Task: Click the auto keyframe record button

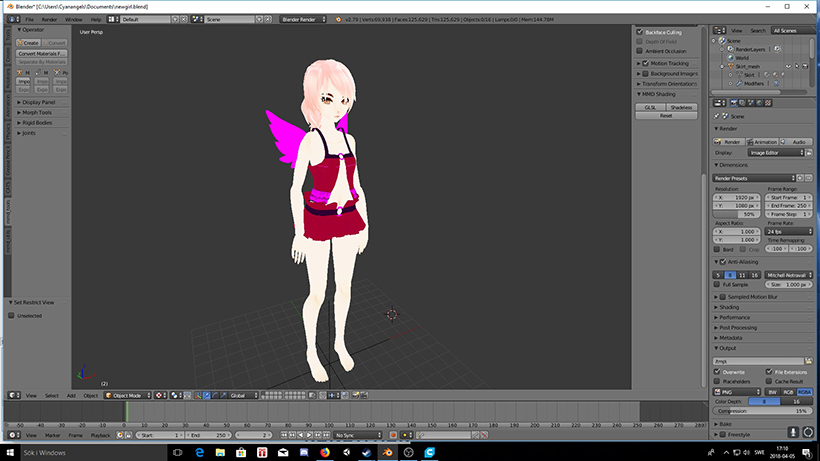Action: 393,435
